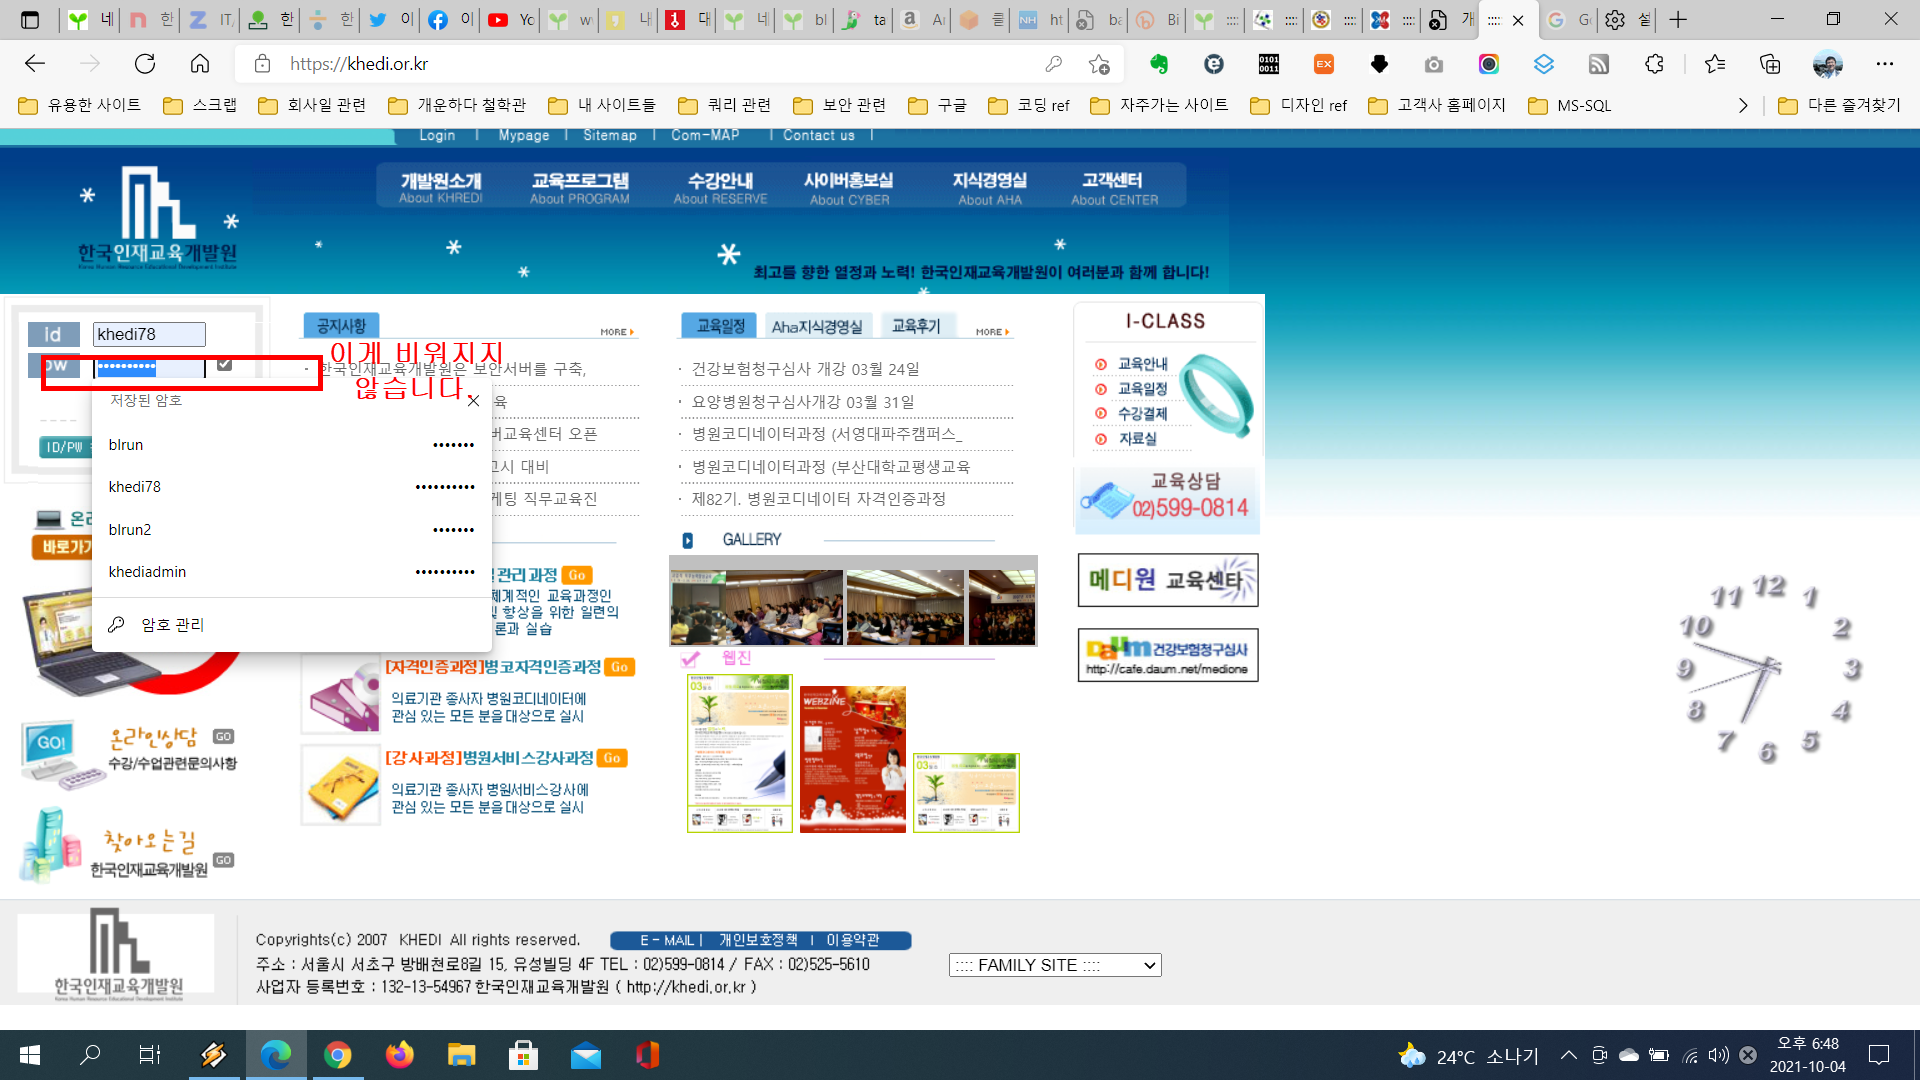Switch to 교육일정 tab
This screenshot has width=1920, height=1080.
tap(720, 326)
